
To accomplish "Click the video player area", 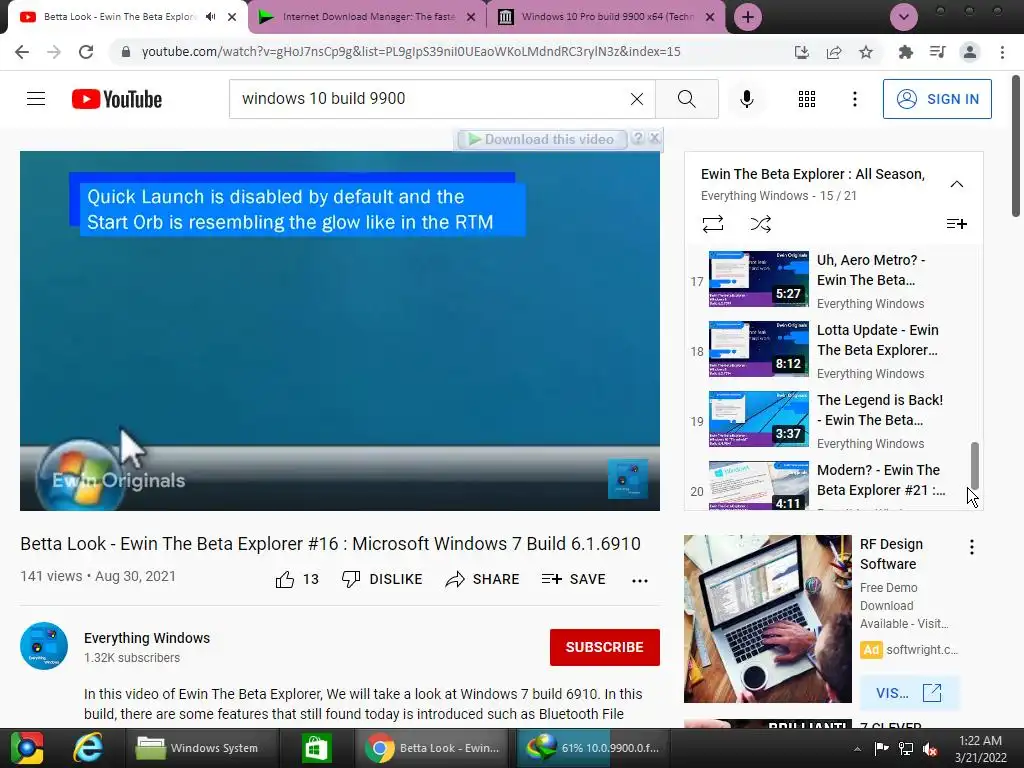I will tap(340, 330).
